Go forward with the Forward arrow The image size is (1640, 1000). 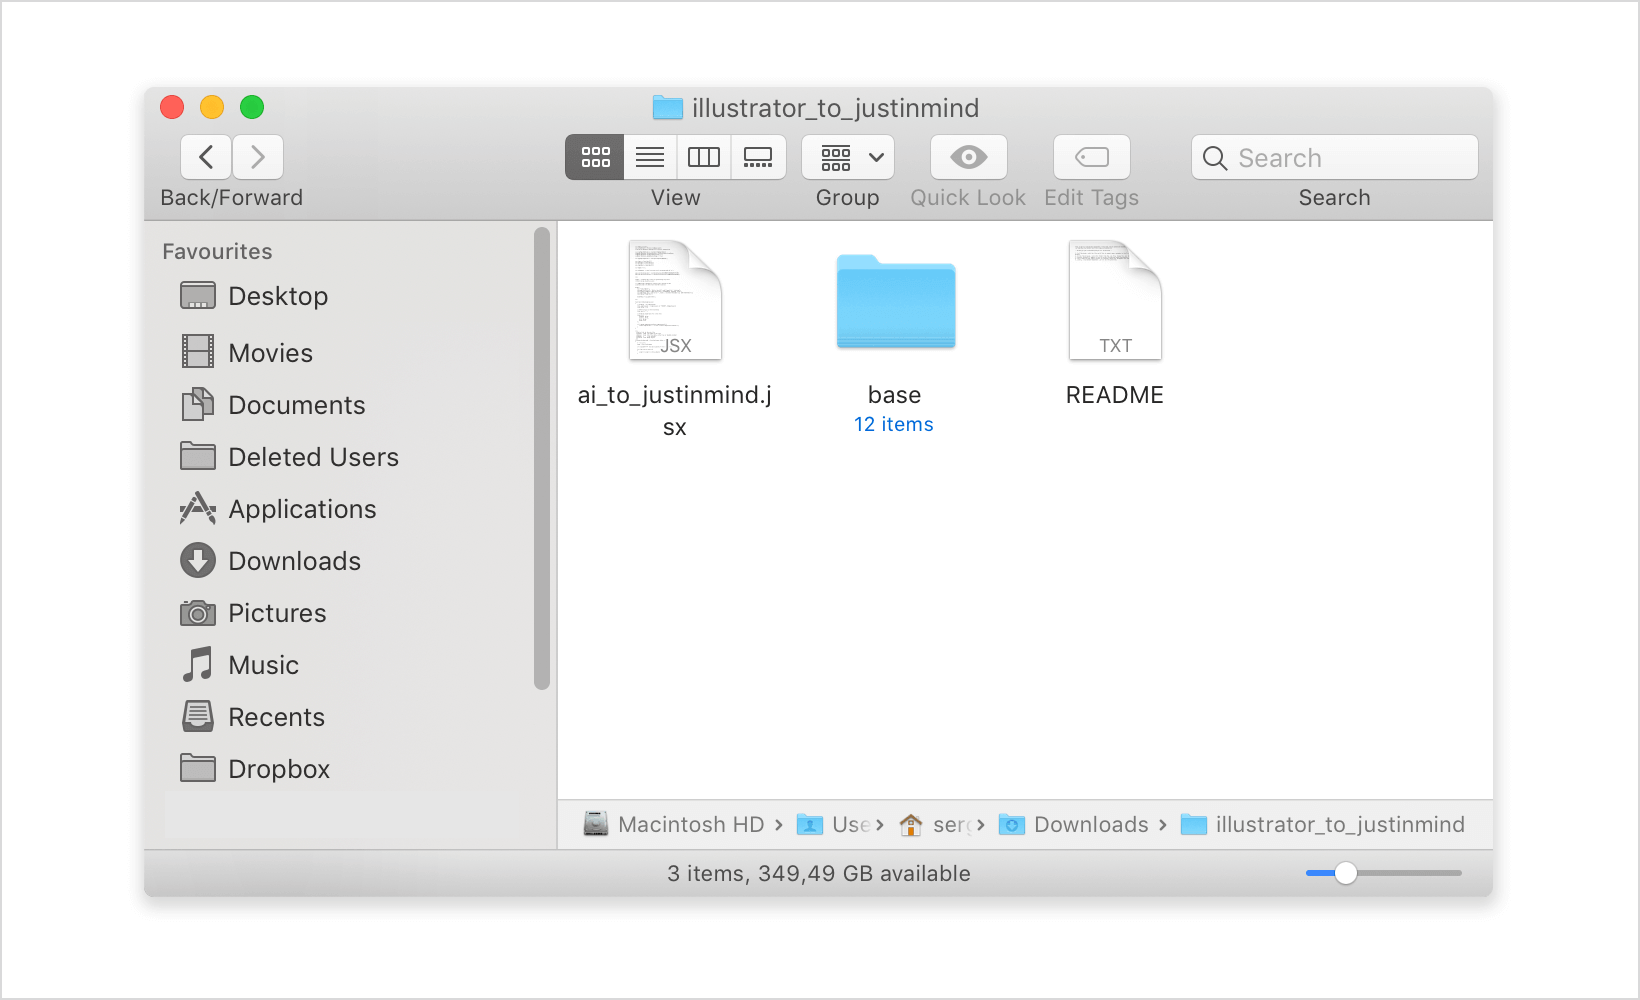(x=258, y=157)
